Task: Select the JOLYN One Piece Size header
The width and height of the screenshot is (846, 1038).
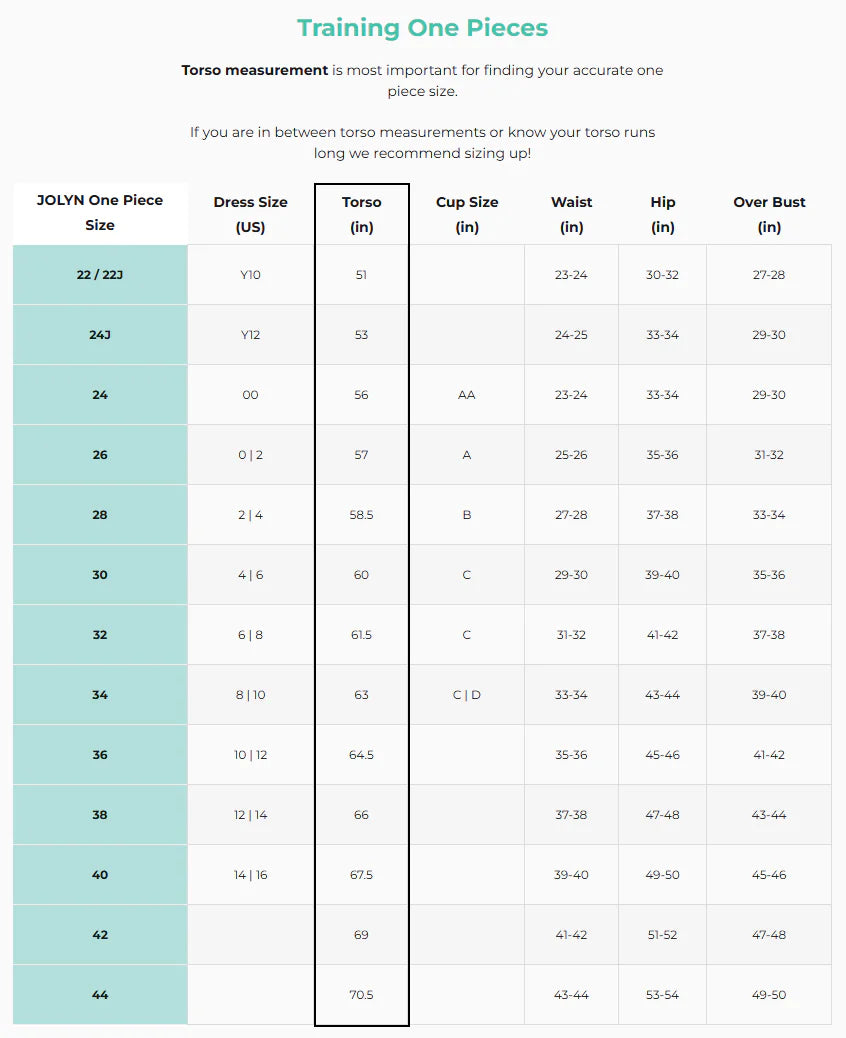Action: (x=100, y=212)
